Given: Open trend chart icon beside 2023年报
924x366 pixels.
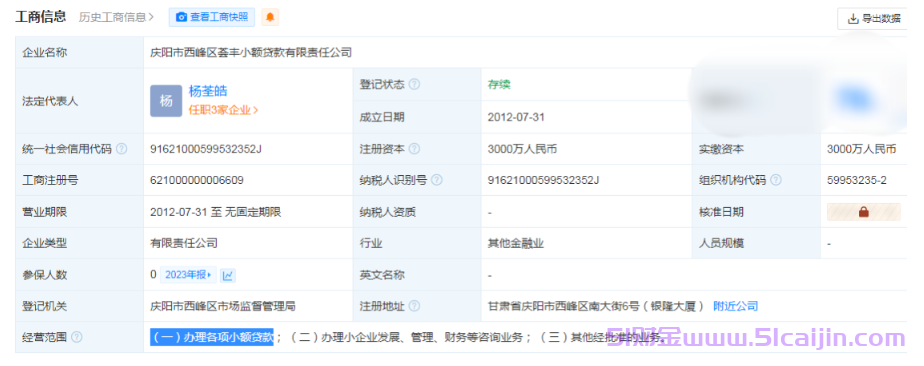Looking at the screenshot, I should click(228, 275).
